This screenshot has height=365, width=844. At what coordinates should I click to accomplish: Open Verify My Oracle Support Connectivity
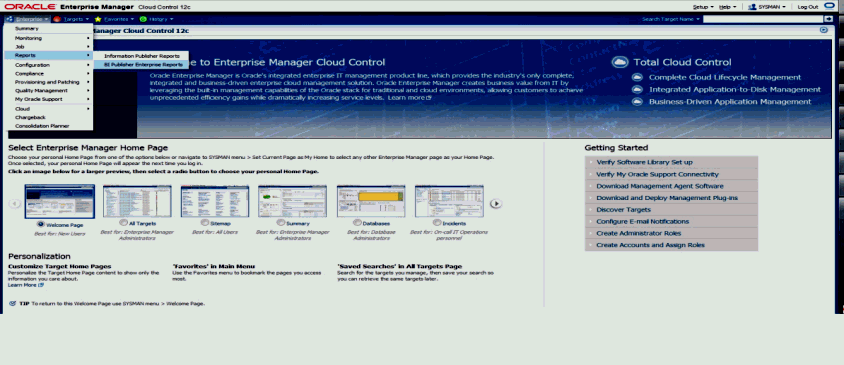pos(657,174)
